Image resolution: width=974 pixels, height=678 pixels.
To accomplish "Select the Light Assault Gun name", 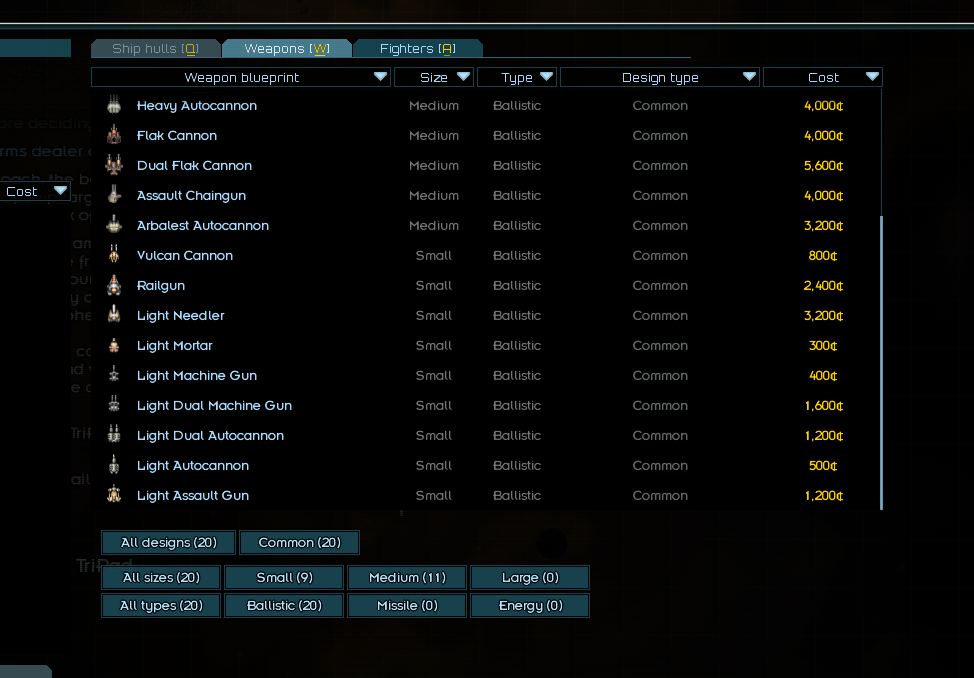I will (193, 495).
